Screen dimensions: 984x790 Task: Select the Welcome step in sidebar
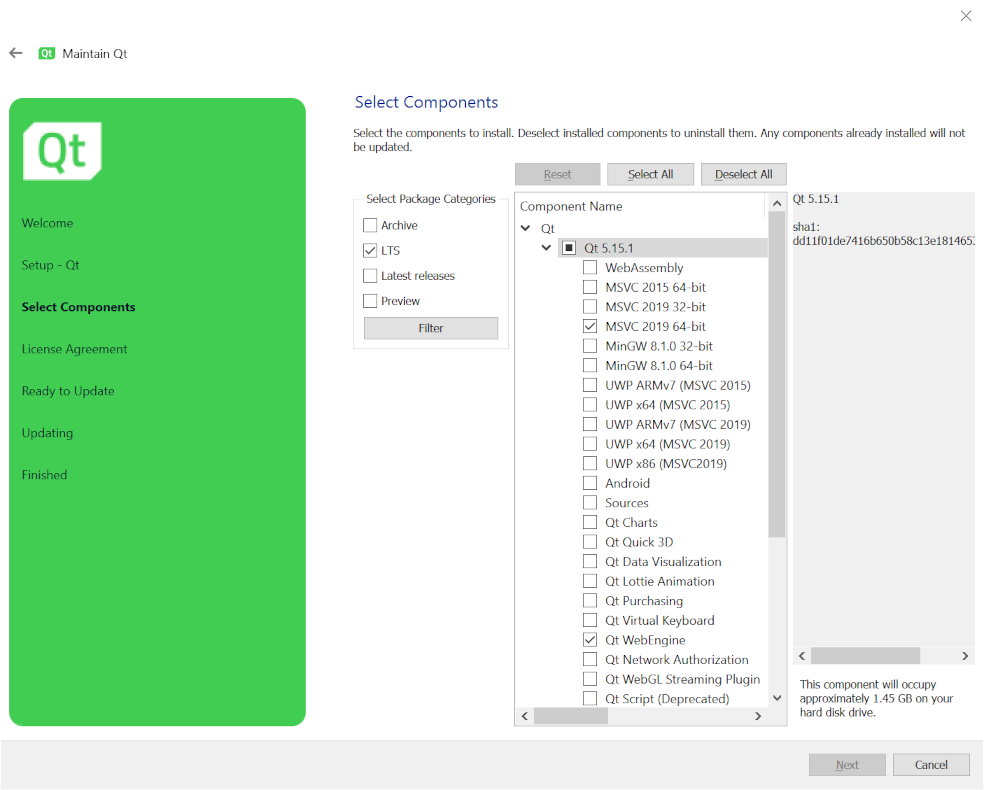(x=48, y=223)
